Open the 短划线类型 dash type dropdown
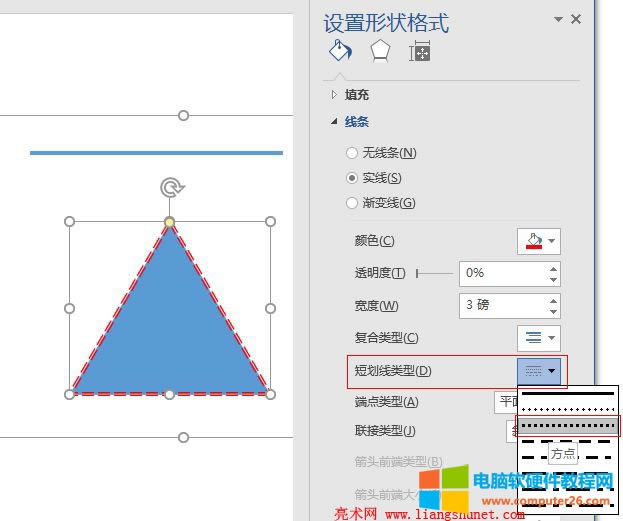The image size is (623, 521). click(542, 371)
